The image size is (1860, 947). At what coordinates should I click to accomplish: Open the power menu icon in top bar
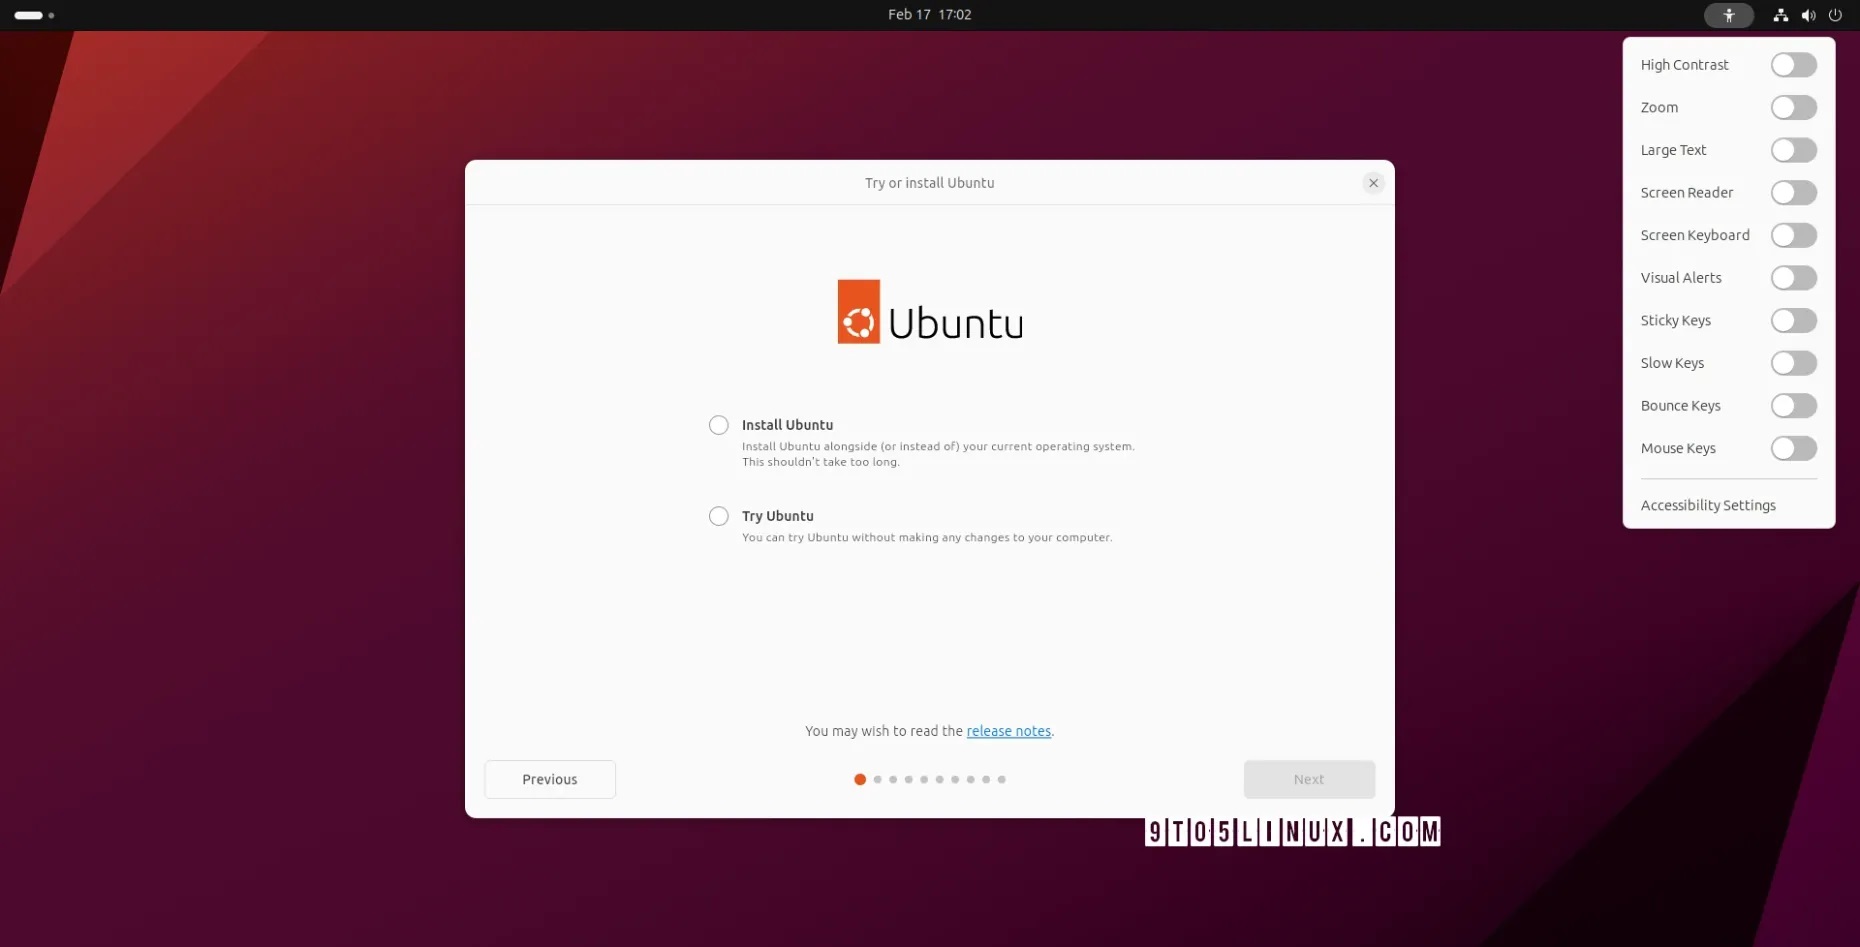(1835, 15)
